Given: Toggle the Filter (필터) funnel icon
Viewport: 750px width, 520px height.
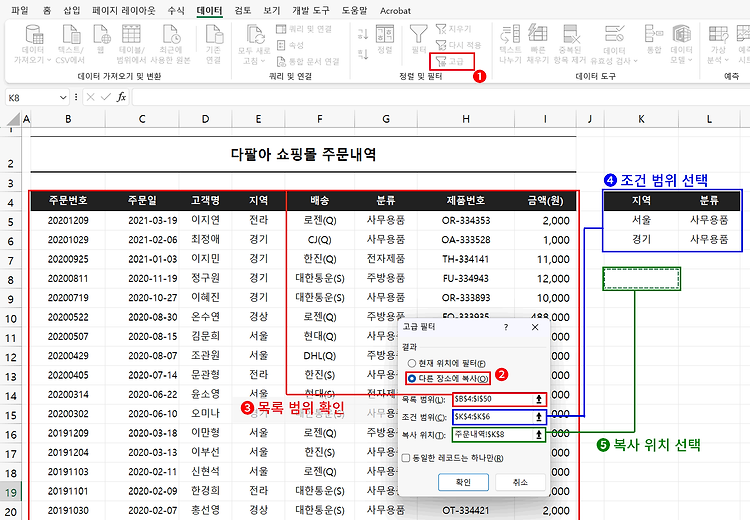Looking at the screenshot, I should [x=419, y=34].
